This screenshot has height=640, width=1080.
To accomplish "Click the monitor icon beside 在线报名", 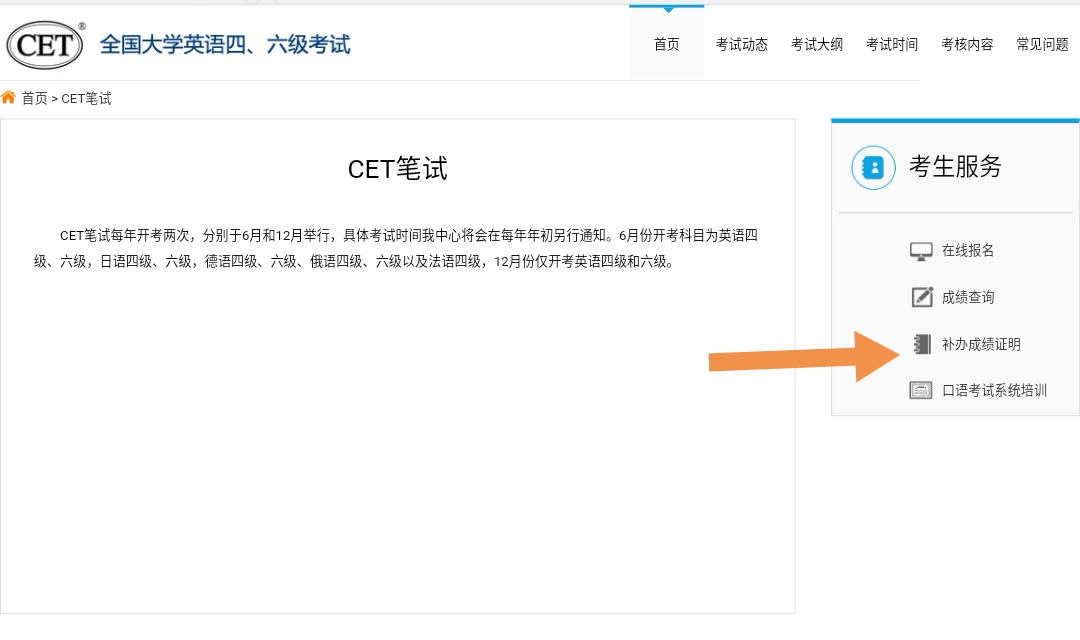I will (x=921, y=251).
